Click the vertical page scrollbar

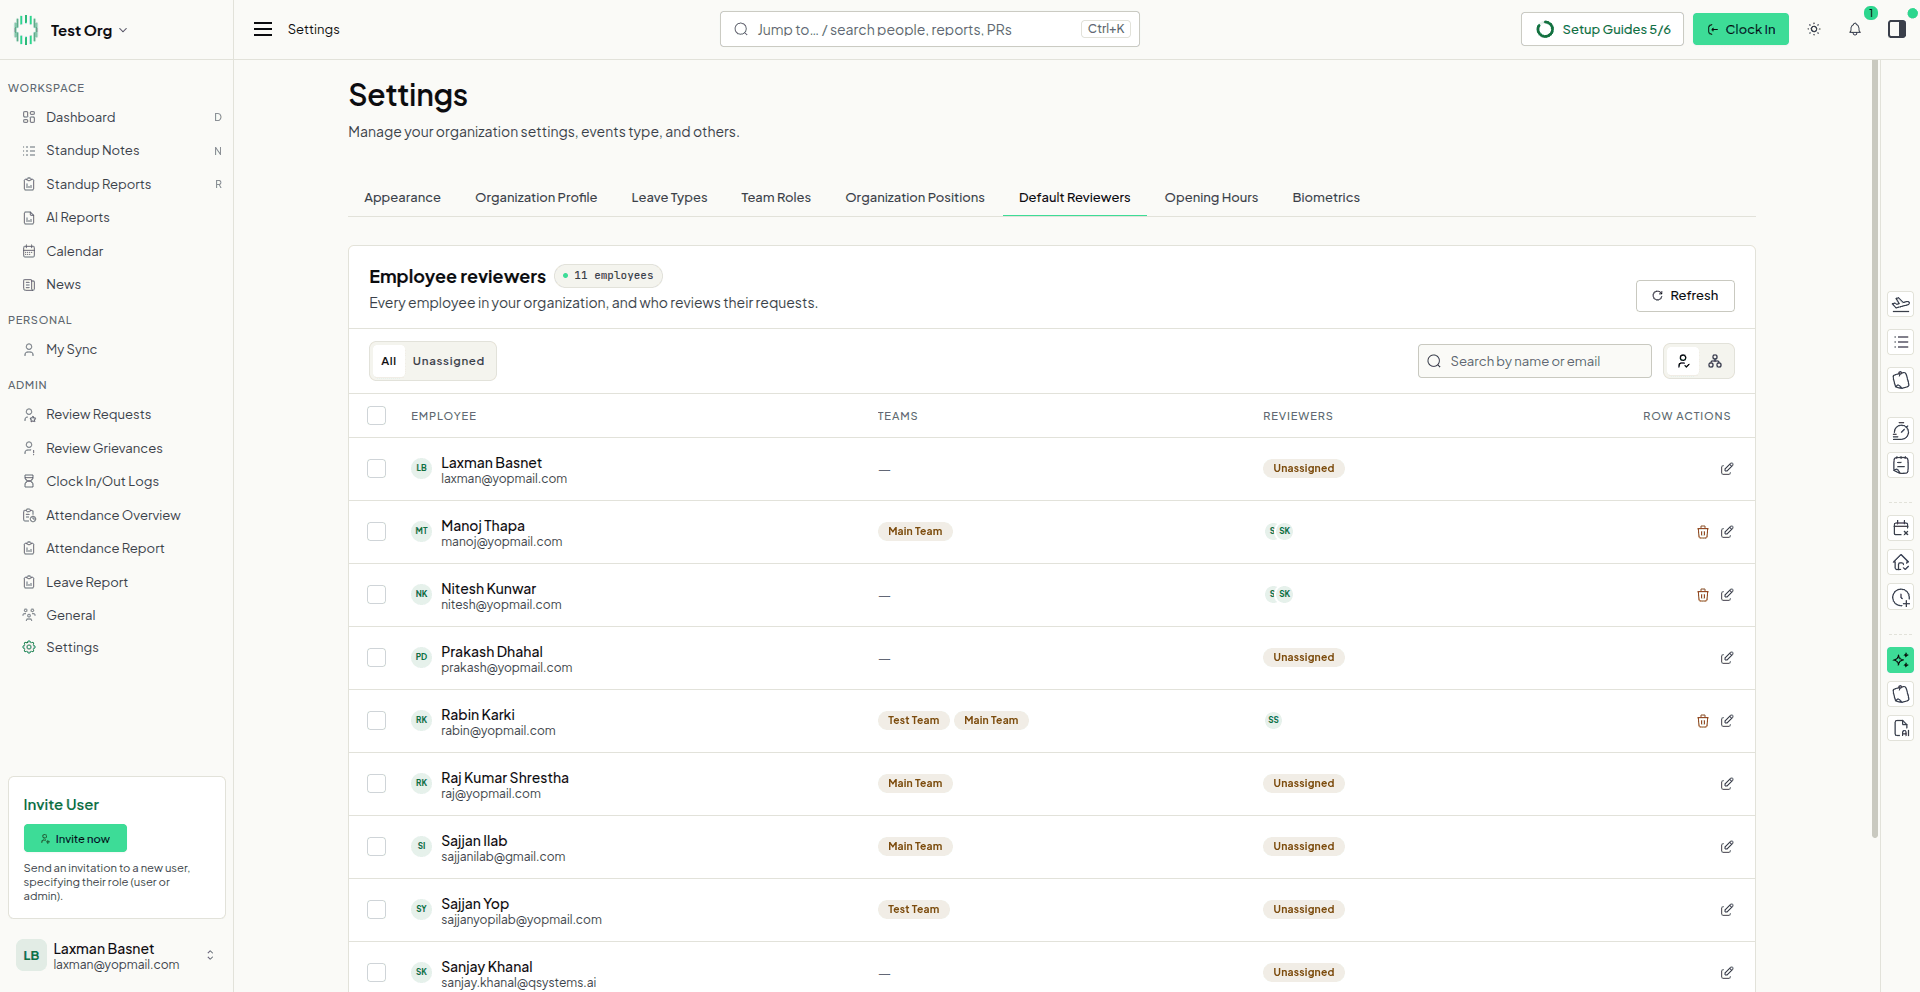[x=1875, y=450]
